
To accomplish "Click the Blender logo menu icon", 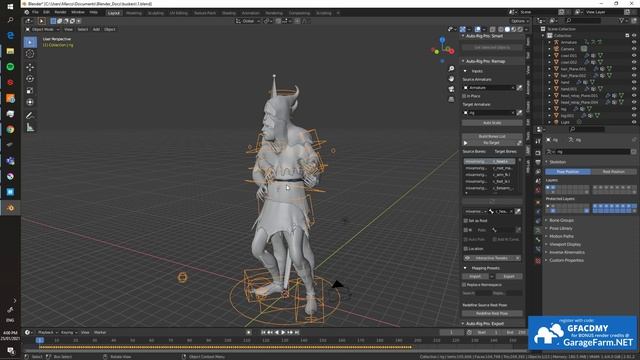I will (x=27, y=12).
